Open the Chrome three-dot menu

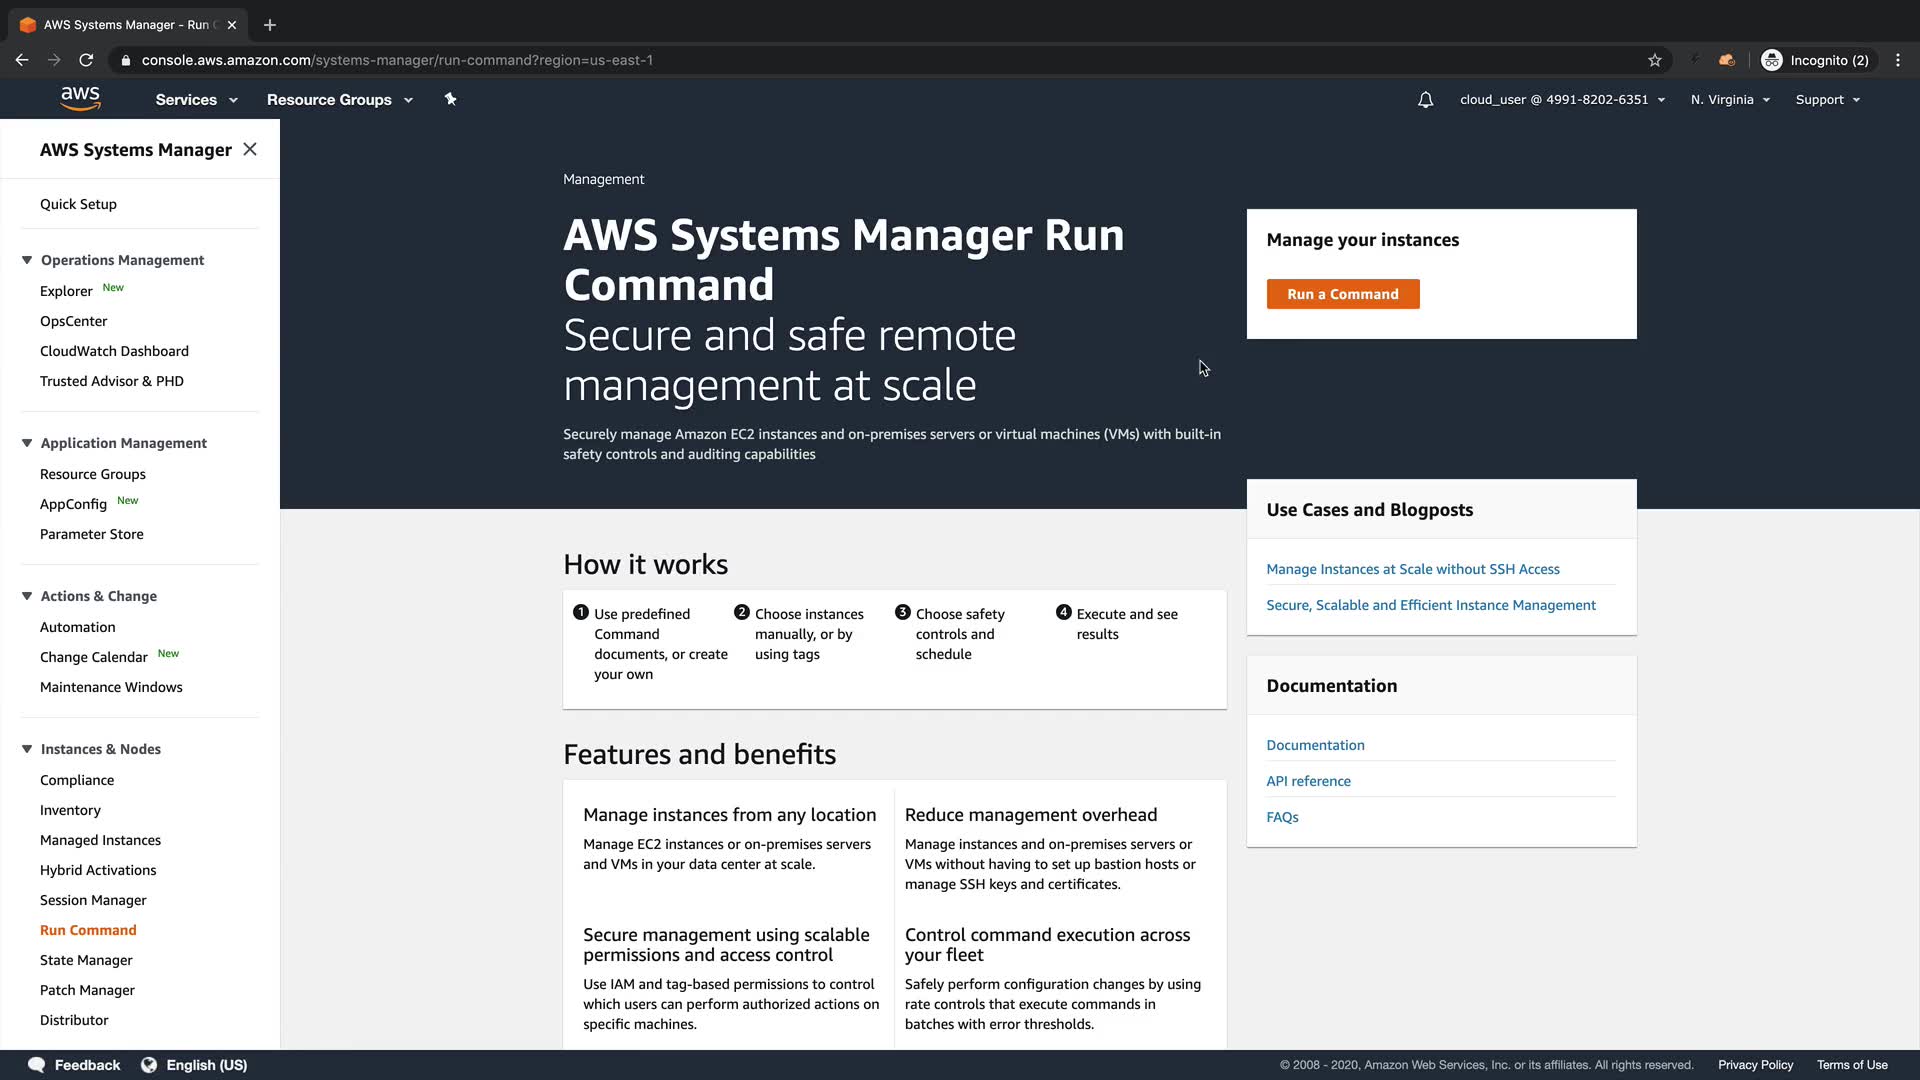[1897, 60]
